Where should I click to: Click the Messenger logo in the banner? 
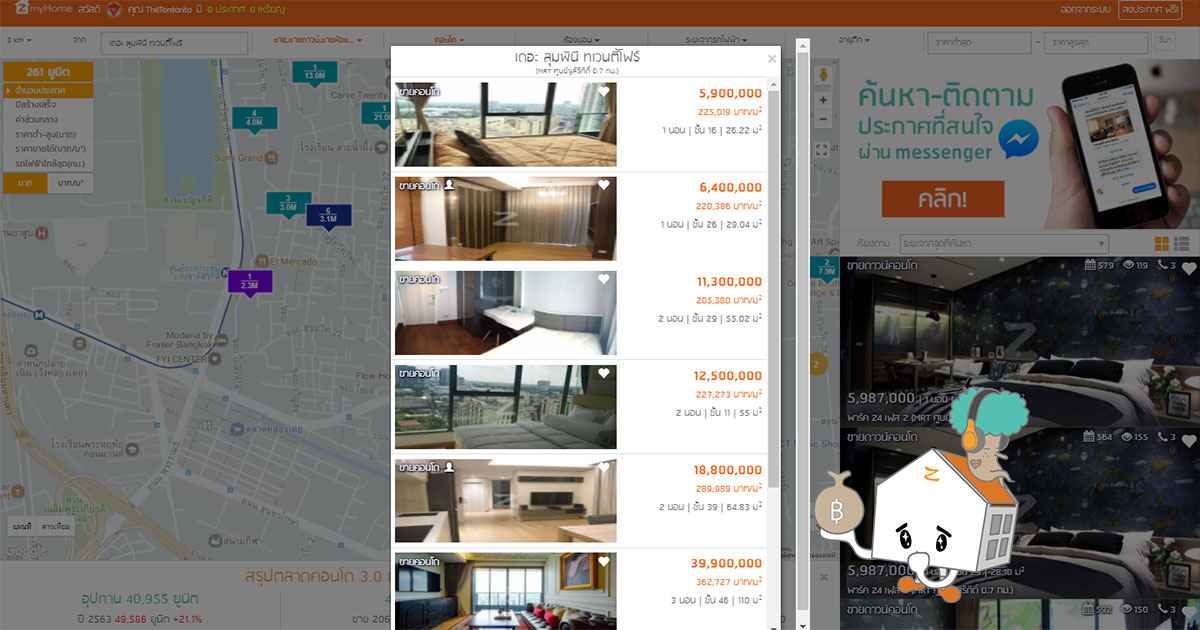click(1017, 139)
